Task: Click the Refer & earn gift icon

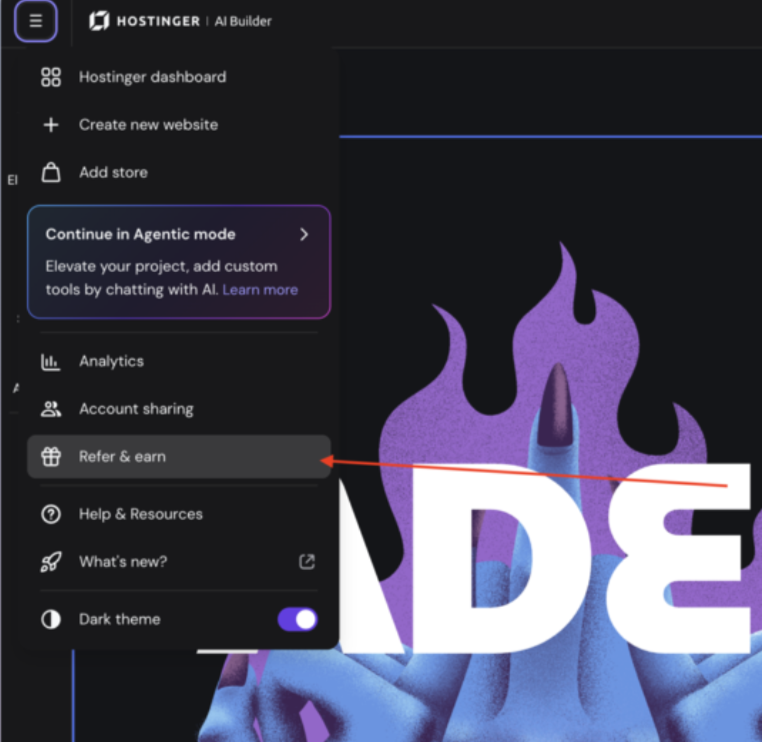Action: (51, 457)
